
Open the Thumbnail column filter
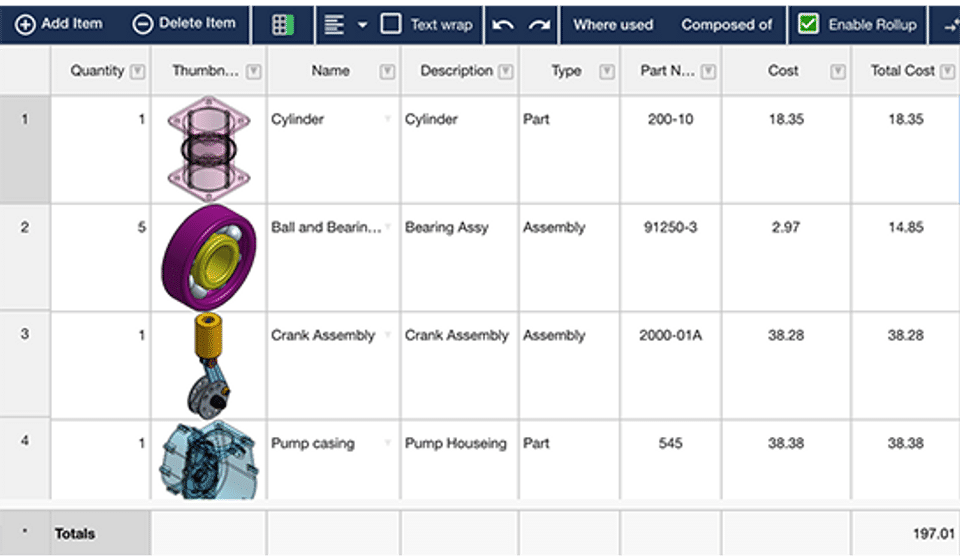coord(253,72)
